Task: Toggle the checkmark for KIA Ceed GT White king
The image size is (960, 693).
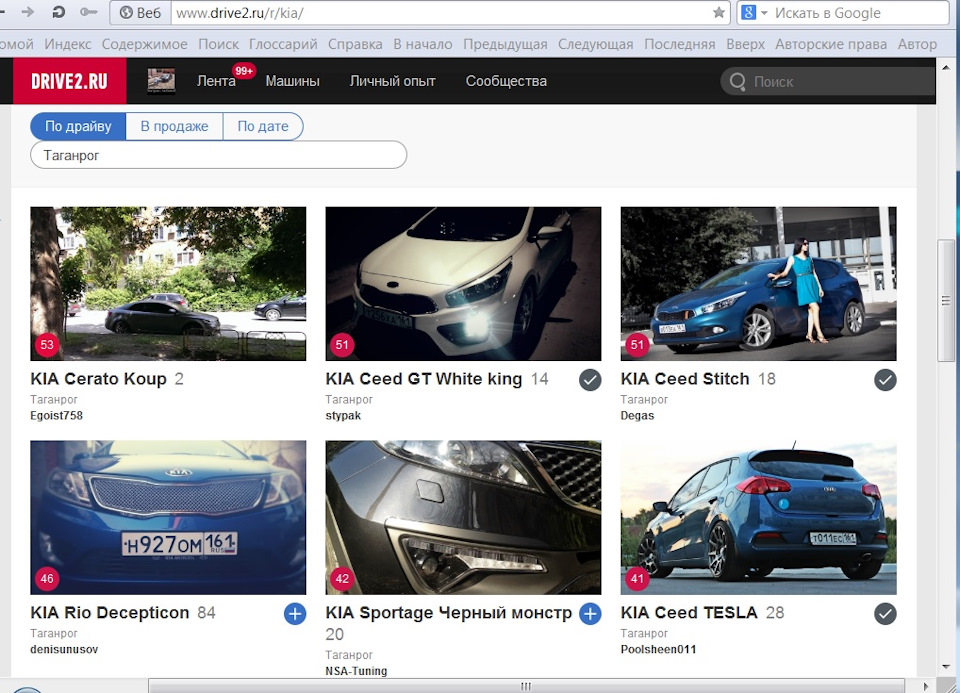Action: click(x=590, y=380)
